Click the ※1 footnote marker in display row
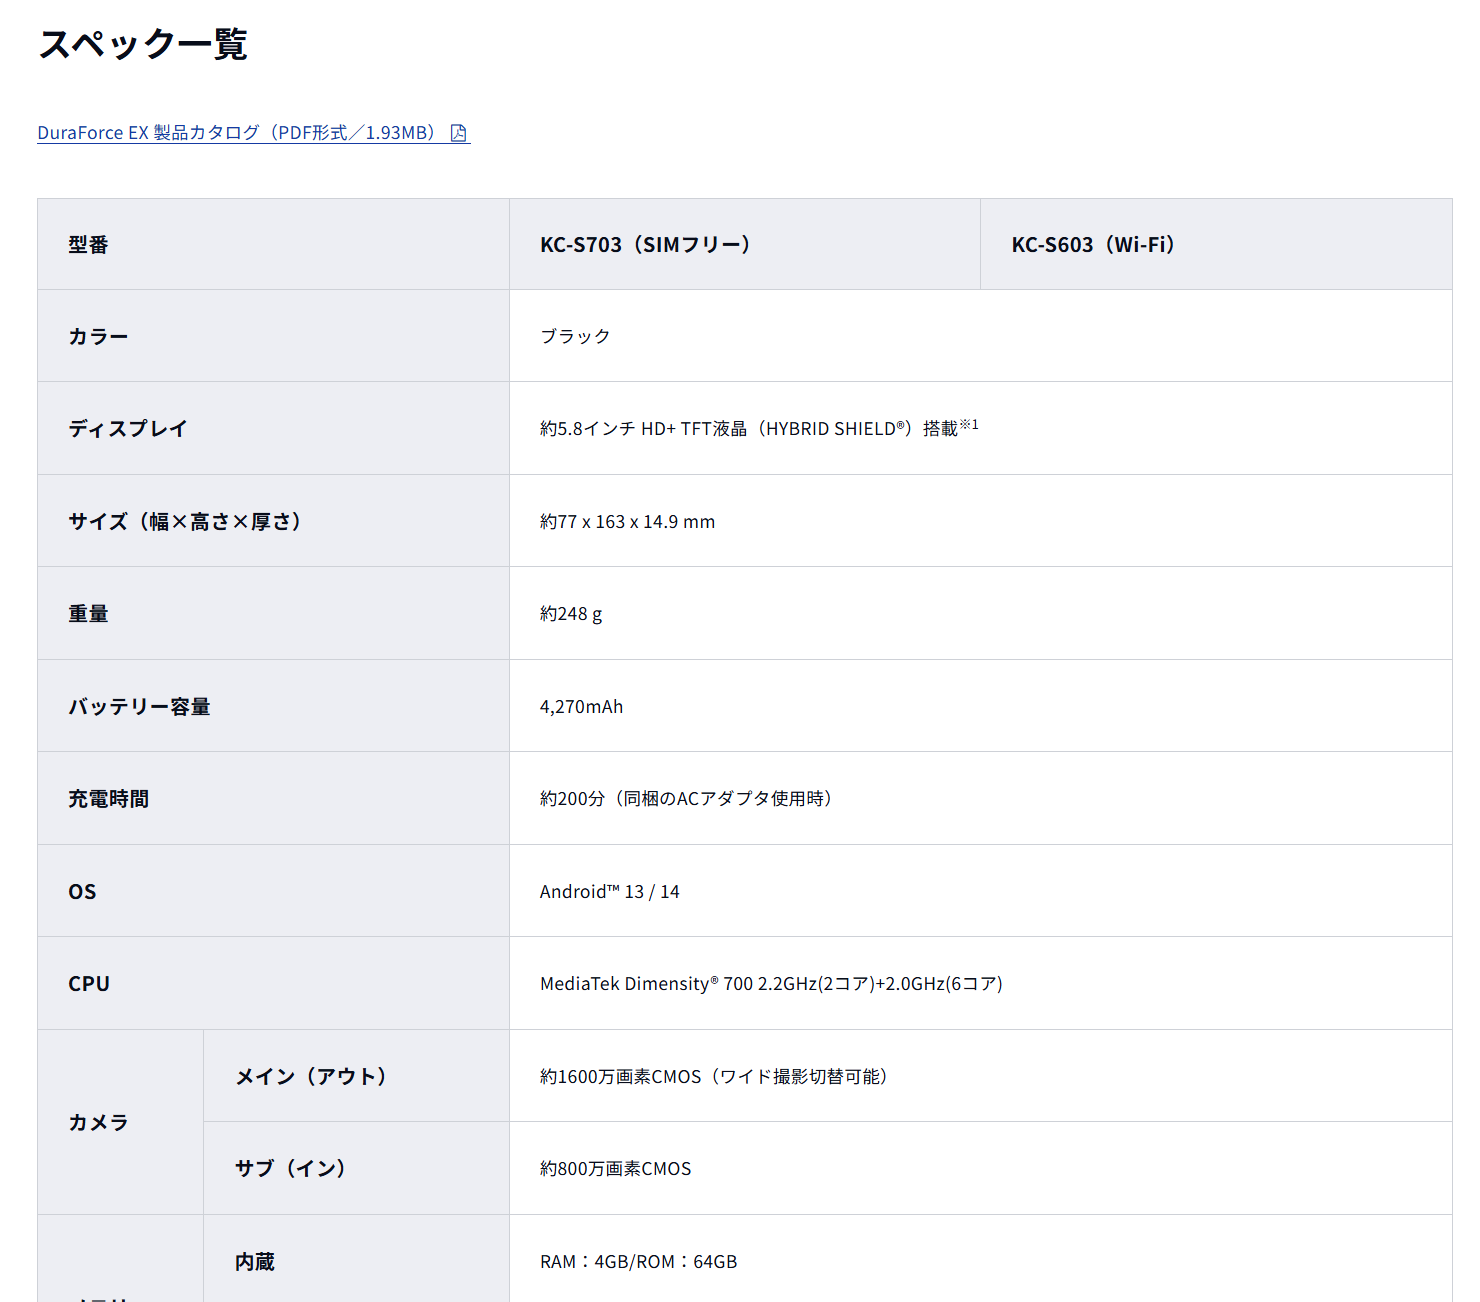The height and width of the screenshot is (1302, 1480). click(x=969, y=425)
